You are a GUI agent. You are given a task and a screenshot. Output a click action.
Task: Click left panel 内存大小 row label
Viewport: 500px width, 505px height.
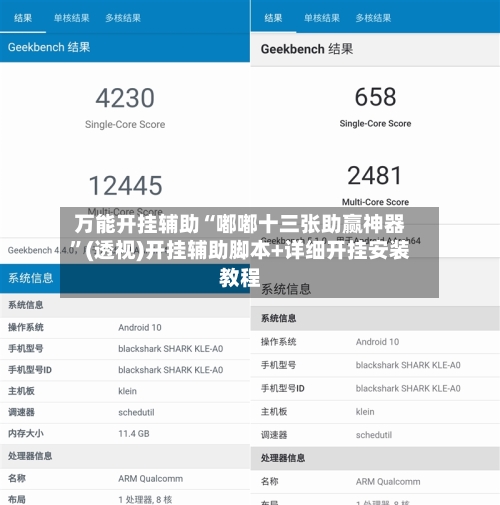26,433
